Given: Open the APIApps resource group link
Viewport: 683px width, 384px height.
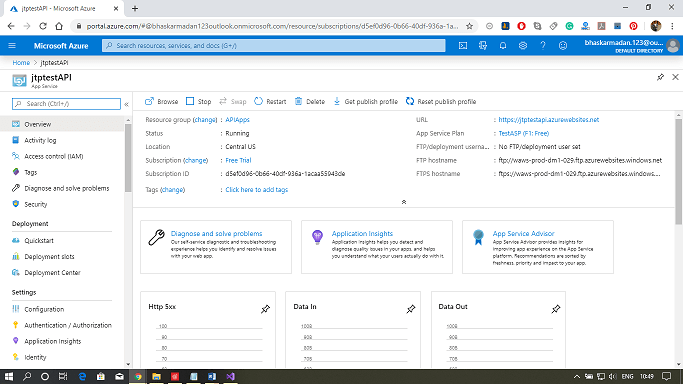Looking at the screenshot, I should tap(237, 120).
